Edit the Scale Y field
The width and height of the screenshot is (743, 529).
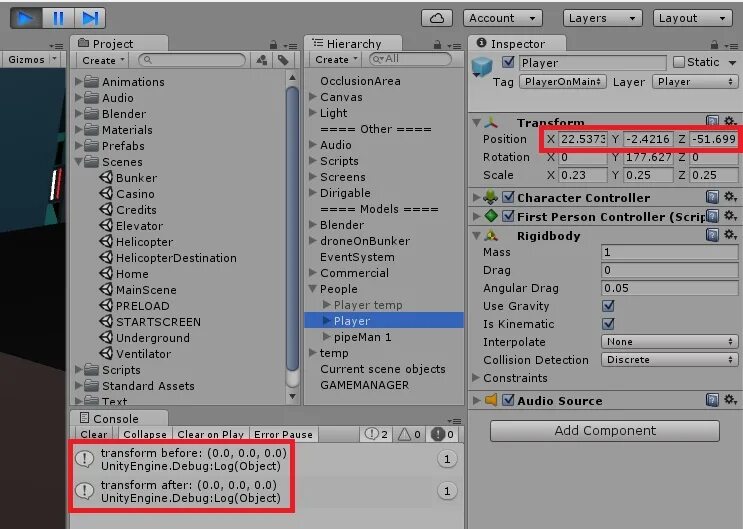click(x=648, y=175)
